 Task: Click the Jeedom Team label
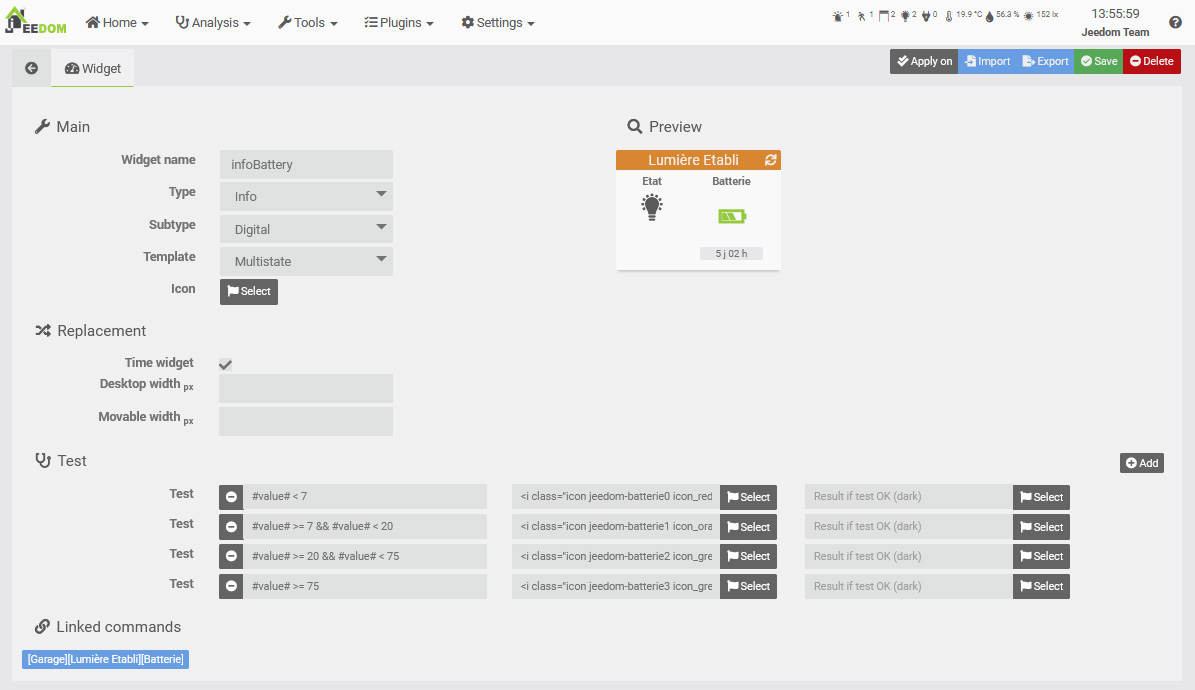point(1115,32)
